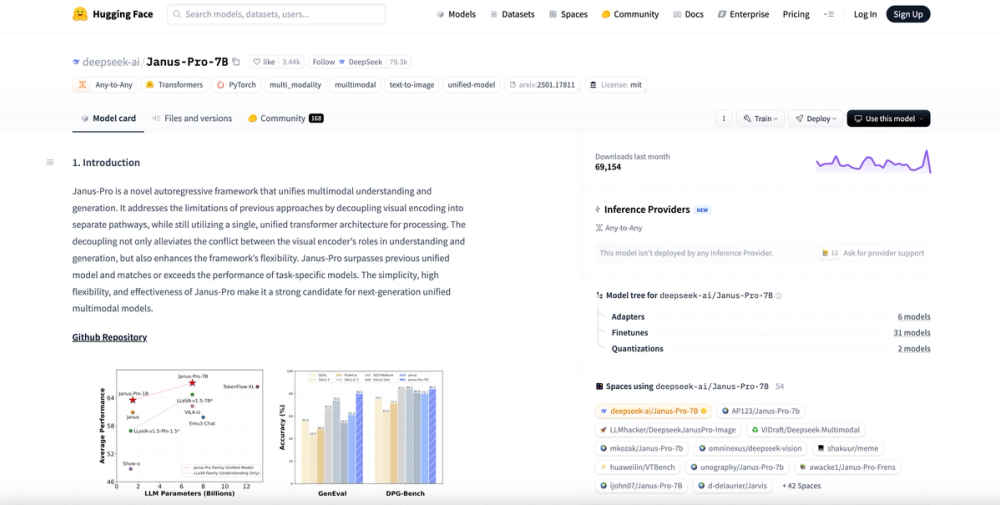Expand the Deploy dropdown
Viewport: 1000px width, 505px height.
pyautogui.click(x=815, y=119)
